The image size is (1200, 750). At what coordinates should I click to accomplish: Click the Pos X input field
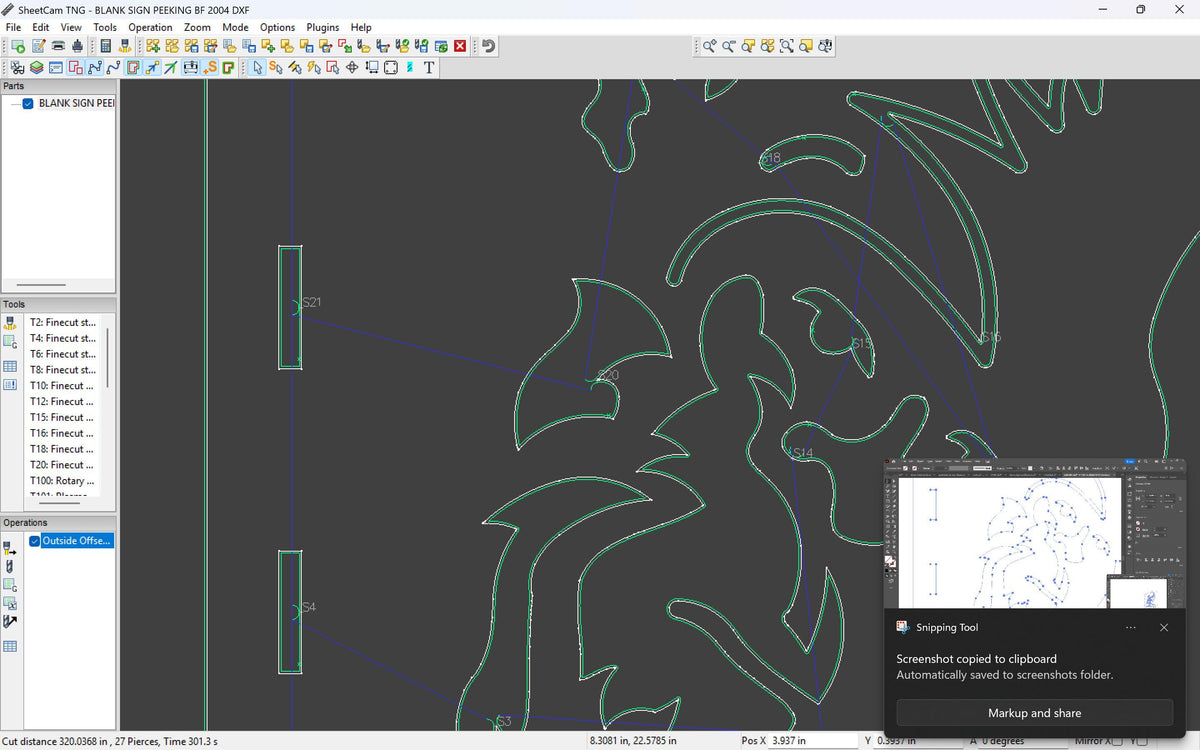(811, 741)
